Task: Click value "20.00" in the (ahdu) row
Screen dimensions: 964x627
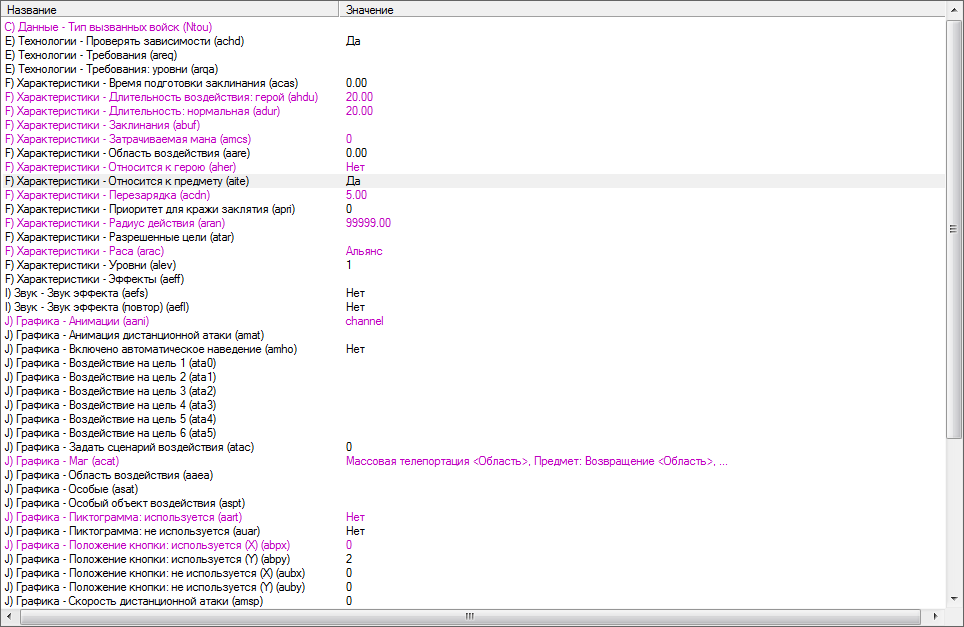Action: [x=359, y=97]
